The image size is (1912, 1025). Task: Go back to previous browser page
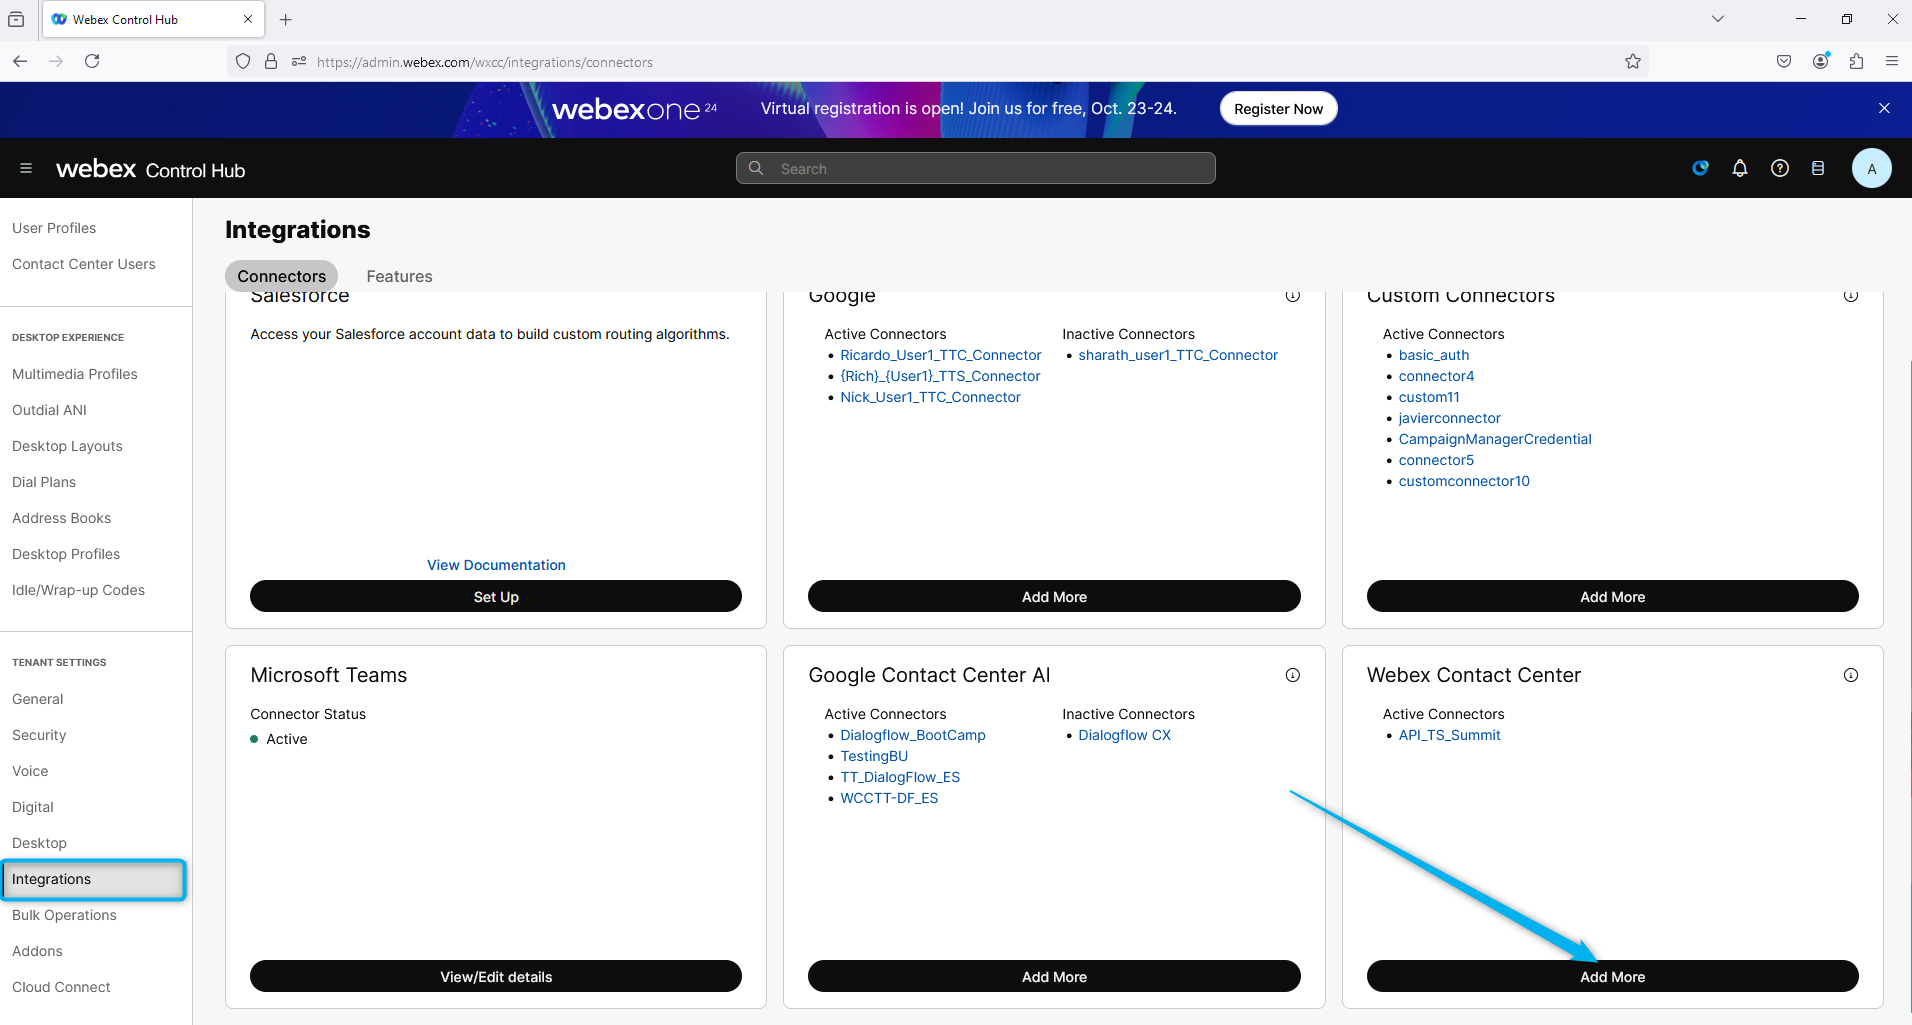[20, 61]
